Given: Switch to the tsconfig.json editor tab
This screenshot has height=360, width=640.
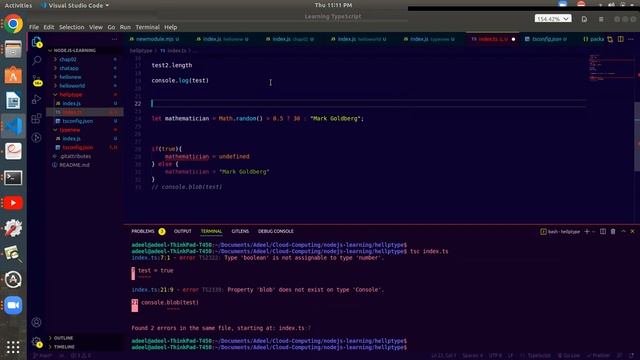Looking at the screenshot, I should click(547, 39).
